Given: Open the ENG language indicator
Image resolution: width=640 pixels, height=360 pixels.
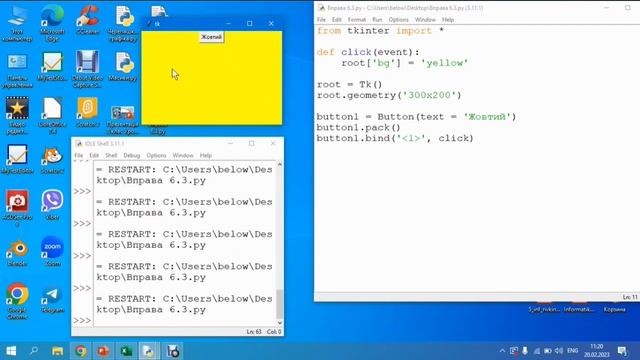Looking at the screenshot, I should [x=573, y=351].
